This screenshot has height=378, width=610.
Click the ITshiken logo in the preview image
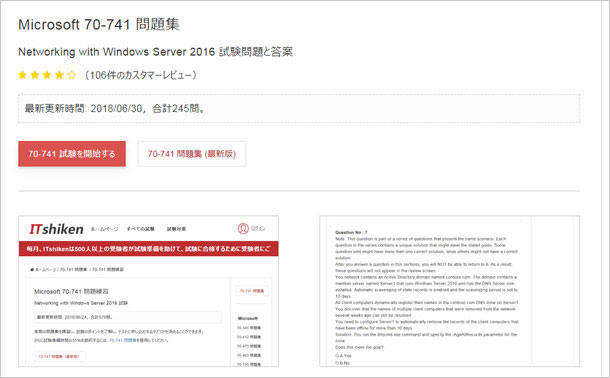[x=56, y=229]
